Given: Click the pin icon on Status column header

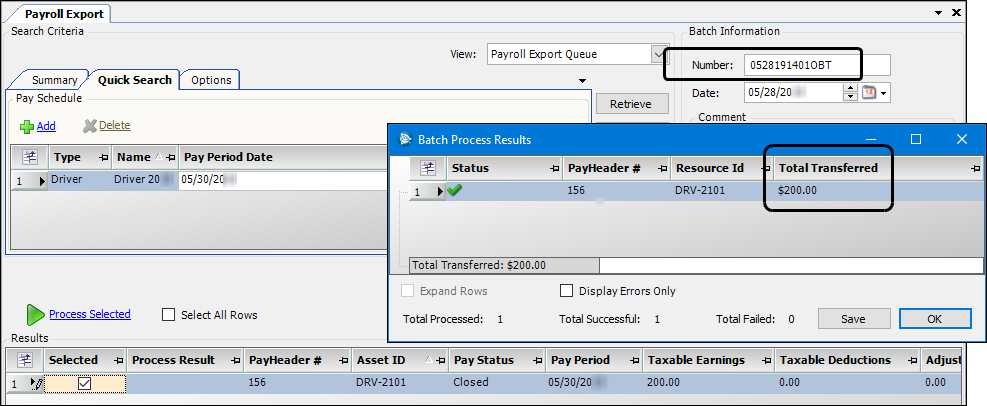Looking at the screenshot, I should [555, 169].
